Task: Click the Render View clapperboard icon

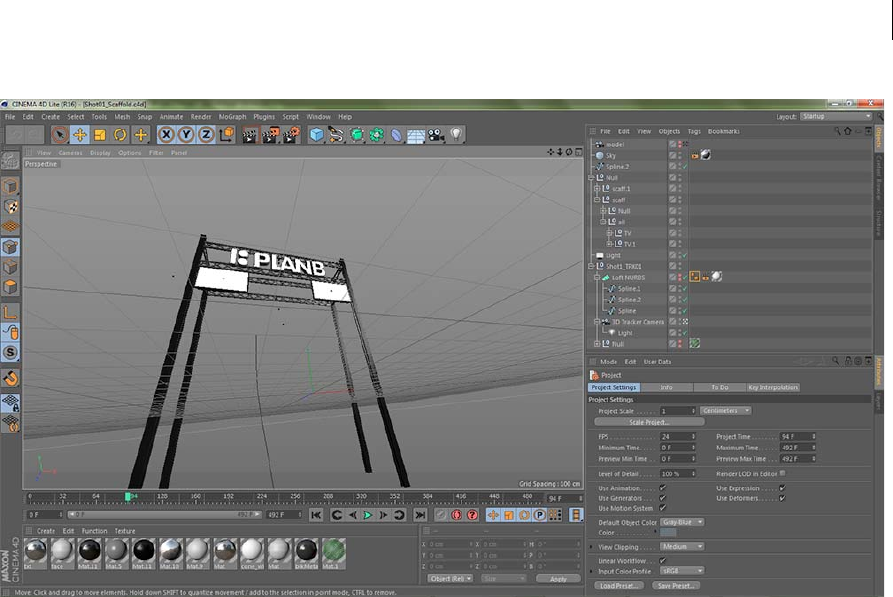Action: pos(249,134)
